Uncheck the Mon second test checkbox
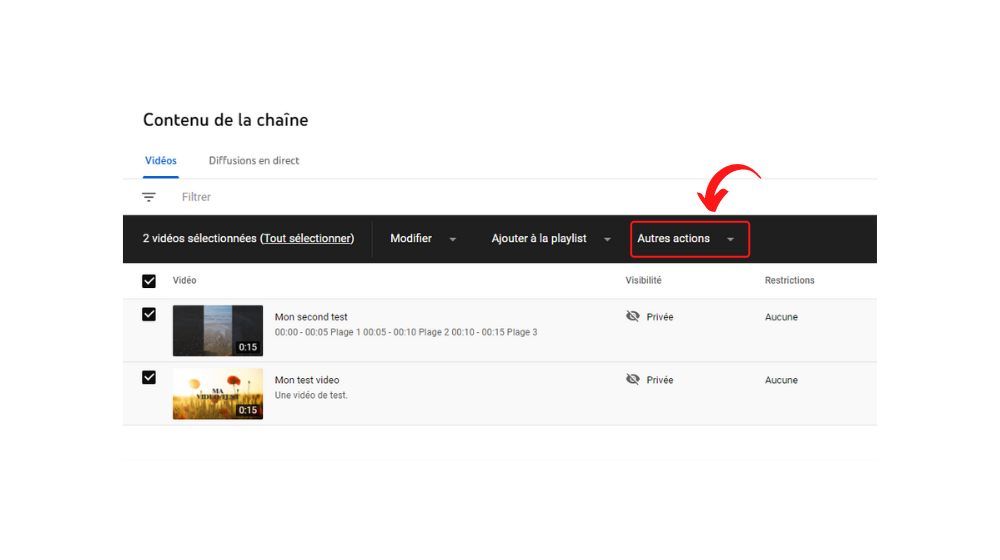Screen dimensions: 1000x560 149,314
